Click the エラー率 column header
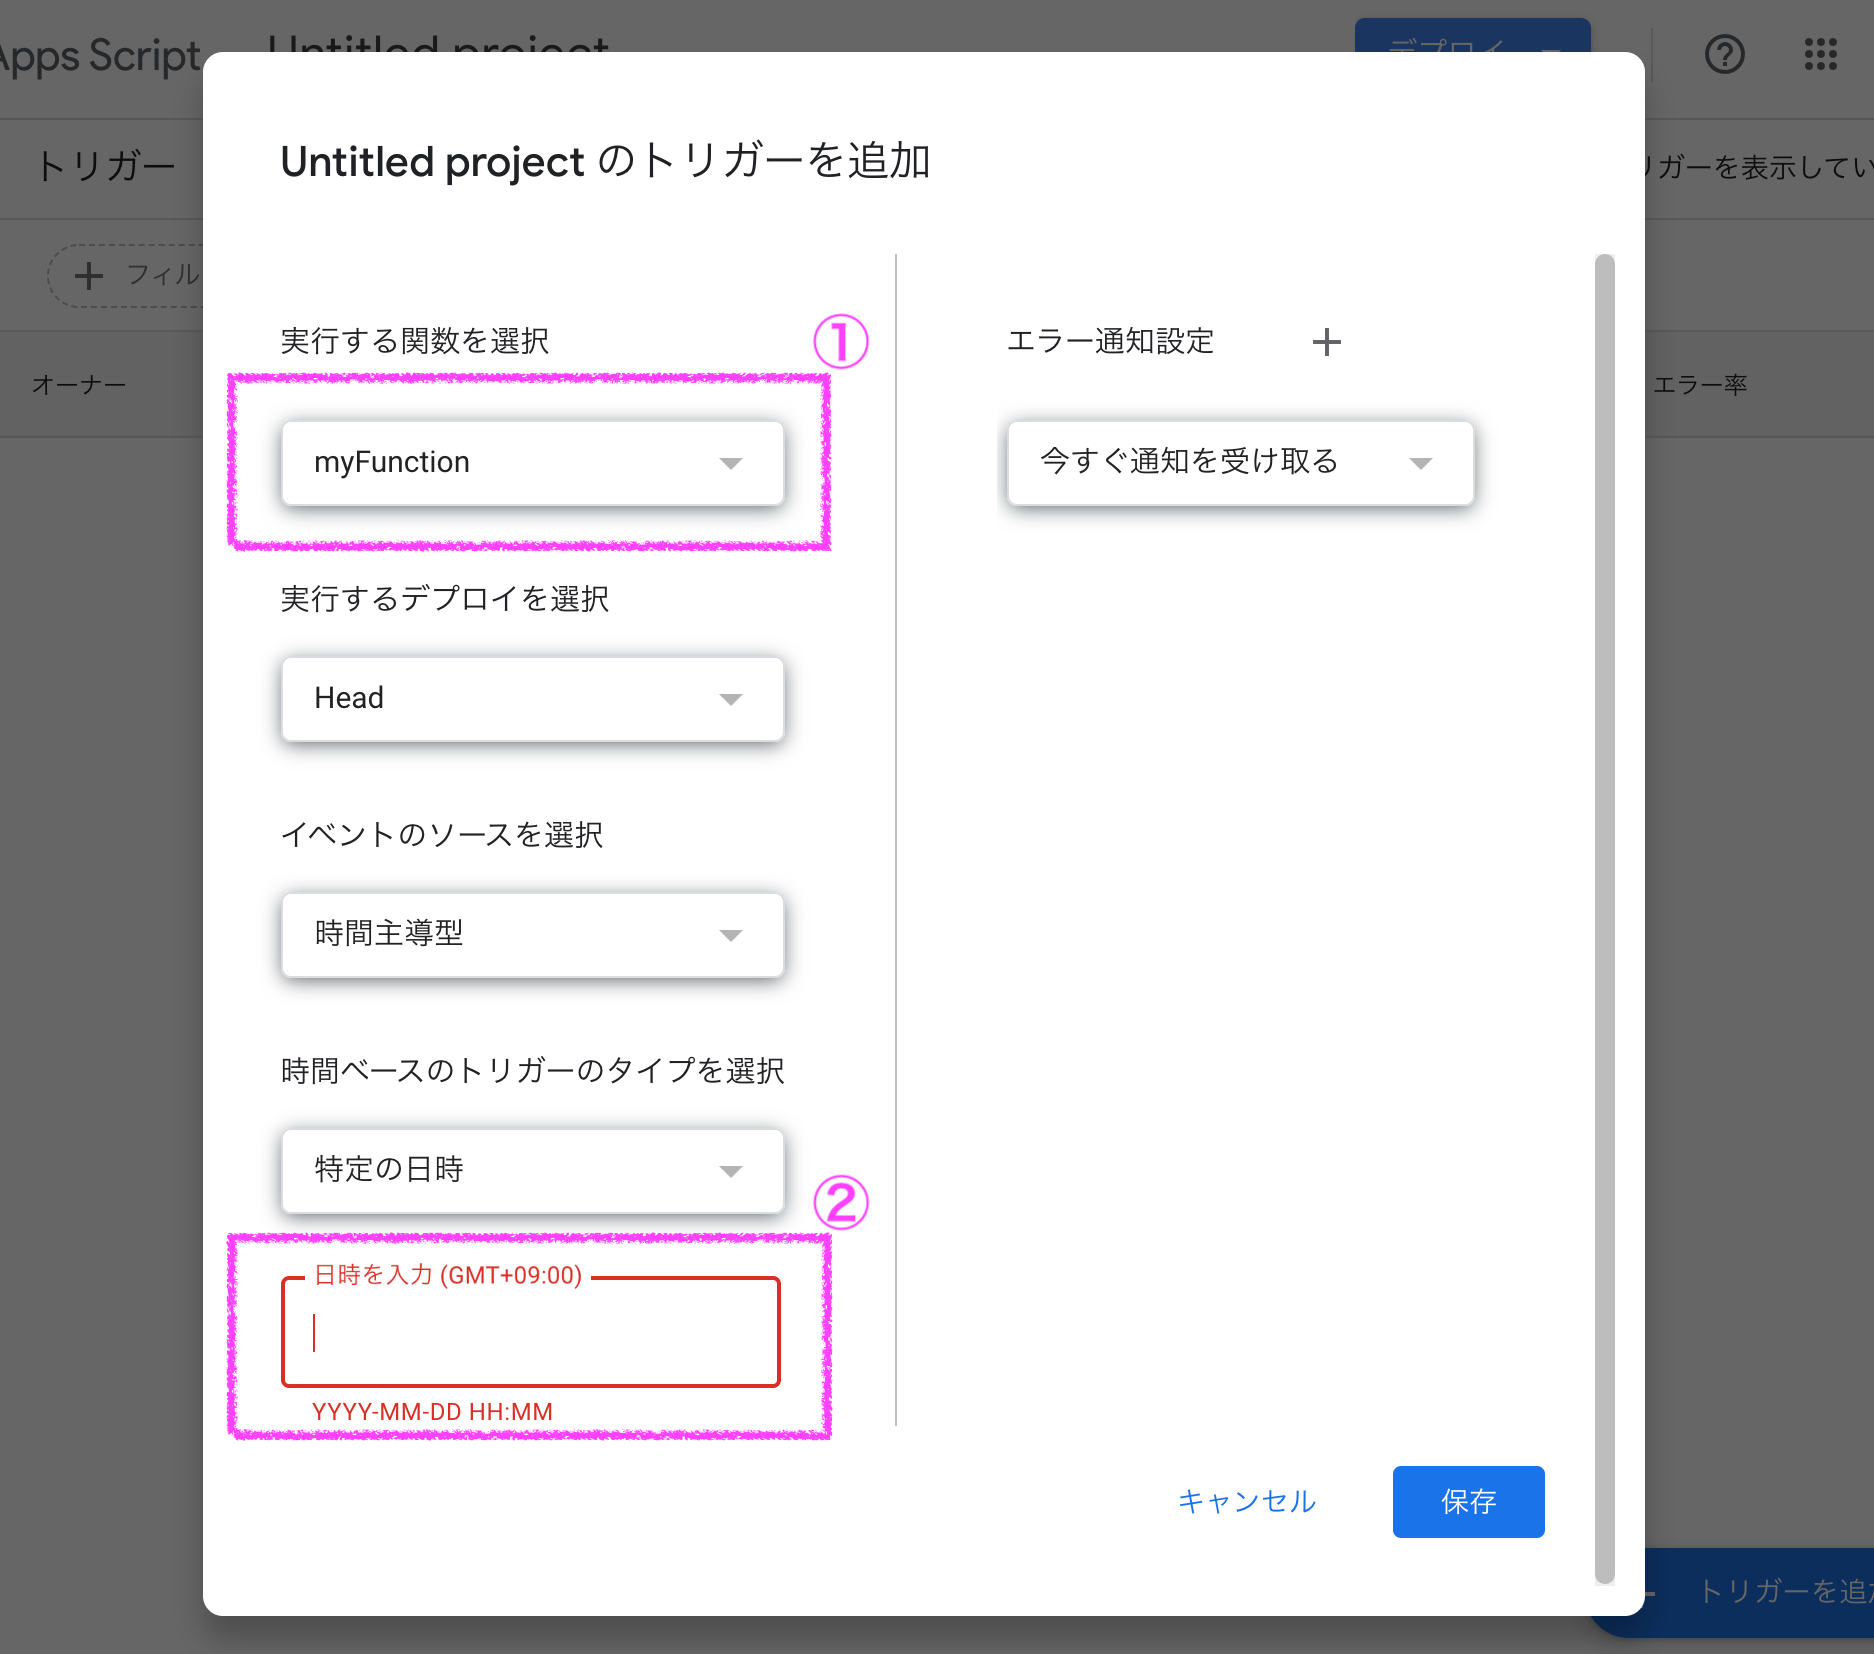1874x1654 pixels. [x=1699, y=385]
